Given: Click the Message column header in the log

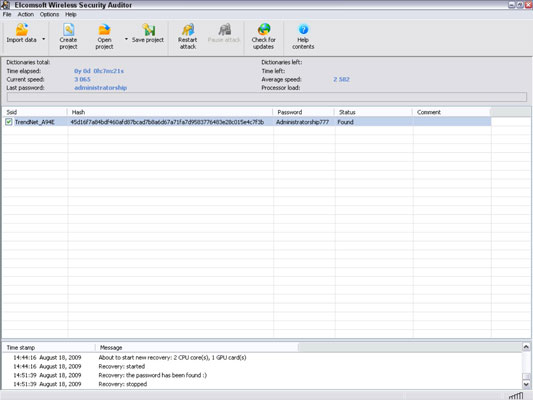Looking at the screenshot, I should pyautogui.click(x=197, y=347).
